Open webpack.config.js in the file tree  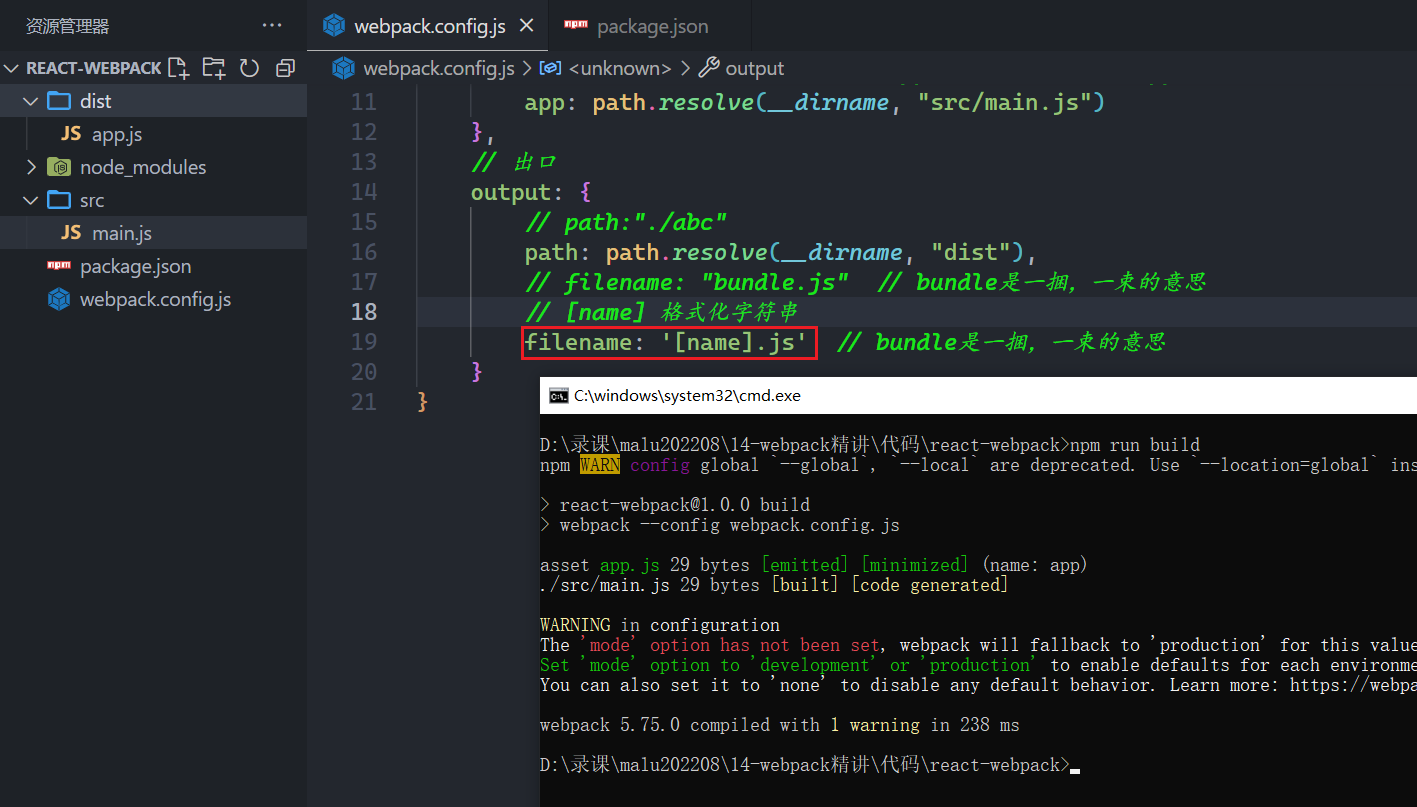click(x=153, y=299)
